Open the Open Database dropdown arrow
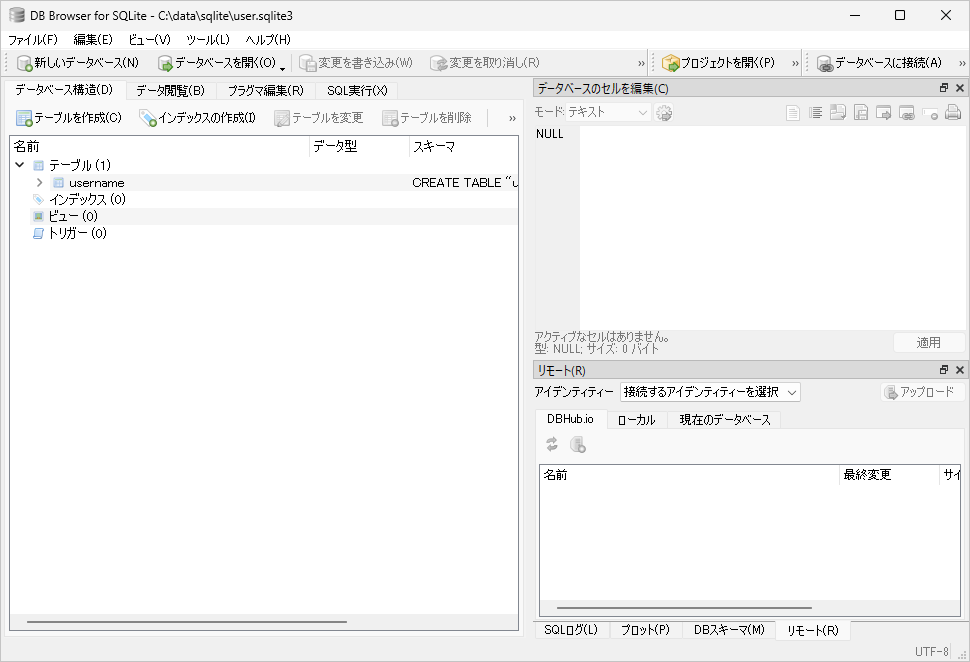Viewport: 970px width, 662px height. [x=283, y=66]
